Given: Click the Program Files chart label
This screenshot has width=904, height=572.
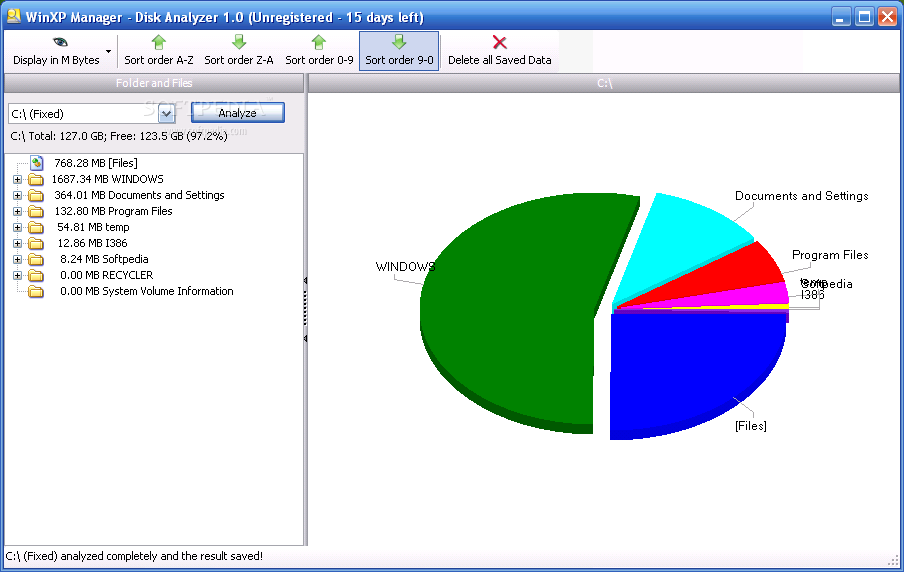Looking at the screenshot, I should 830,255.
